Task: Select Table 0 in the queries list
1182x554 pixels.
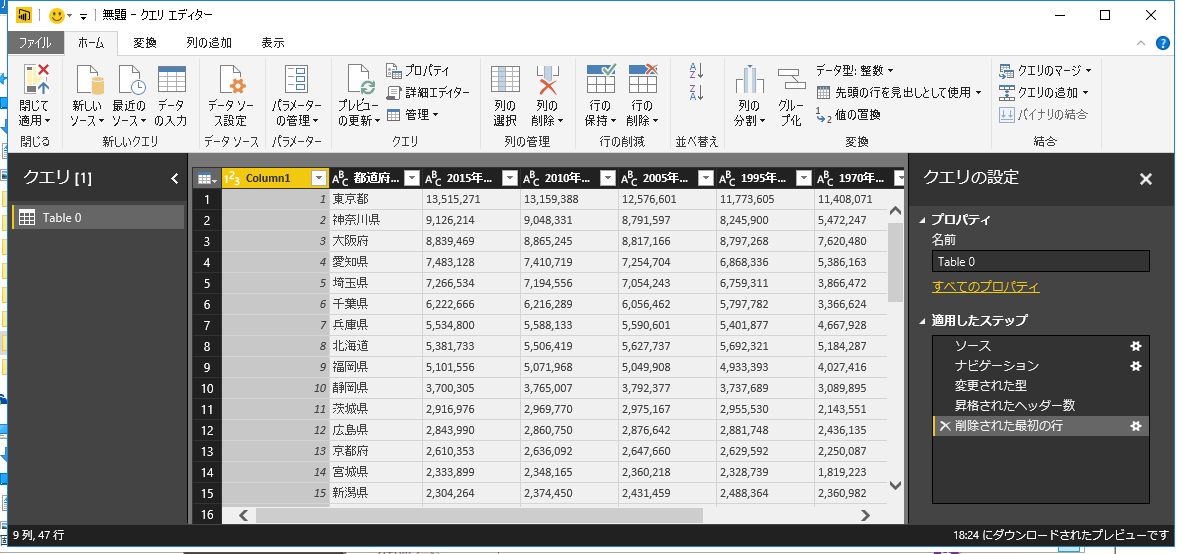Action: (x=98, y=218)
